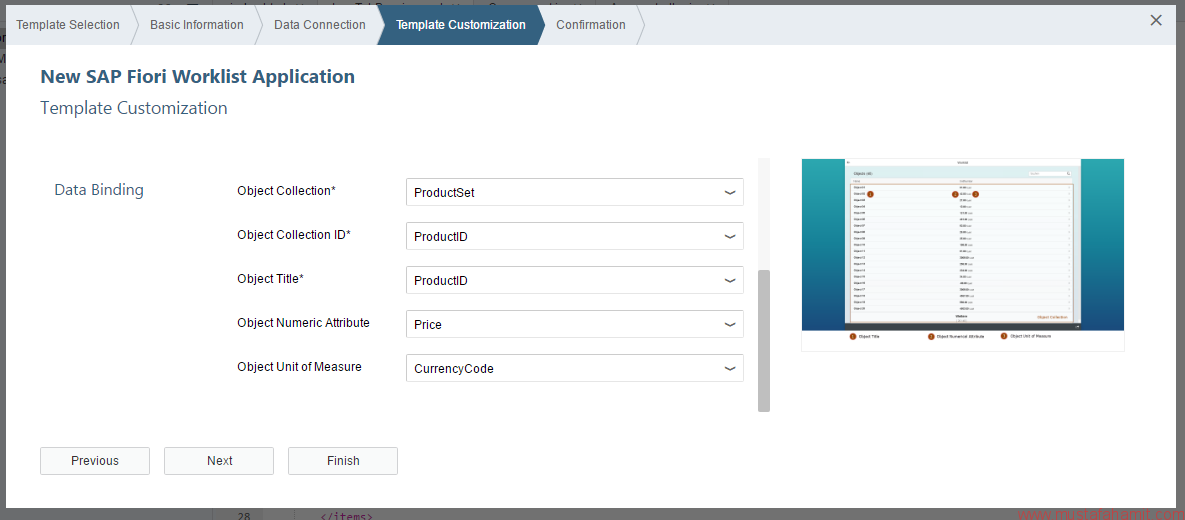Open the Object Collection ID dropdown arrow
Image resolution: width=1185 pixels, height=520 pixels.
pos(730,237)
